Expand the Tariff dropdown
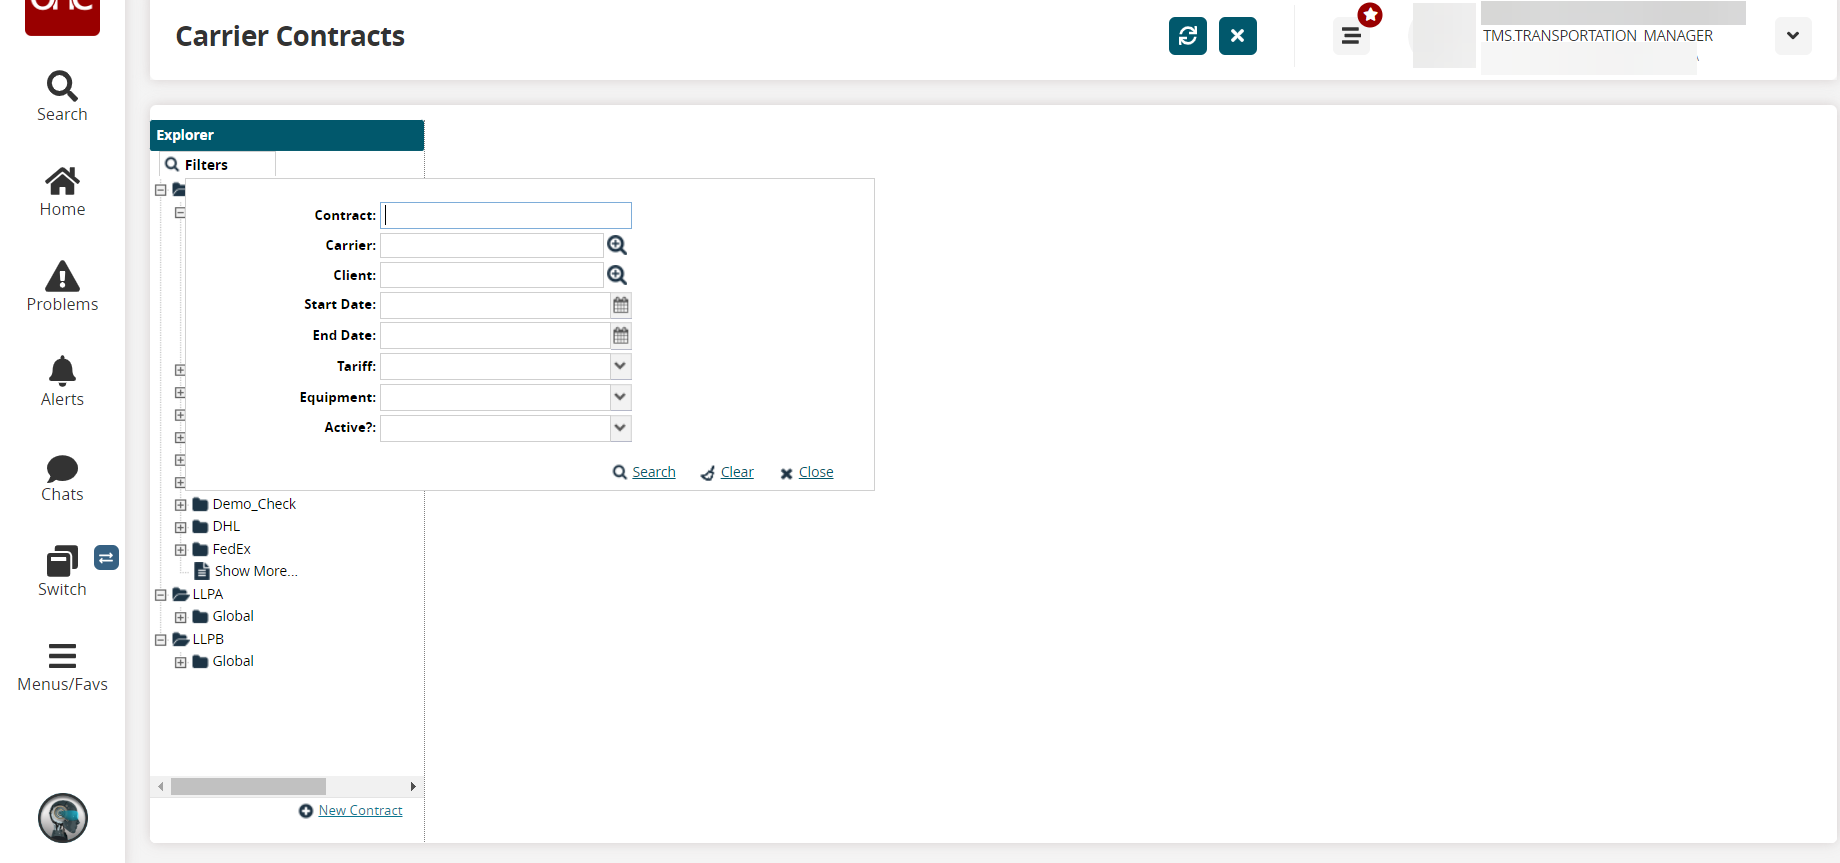 coord(621,366)
